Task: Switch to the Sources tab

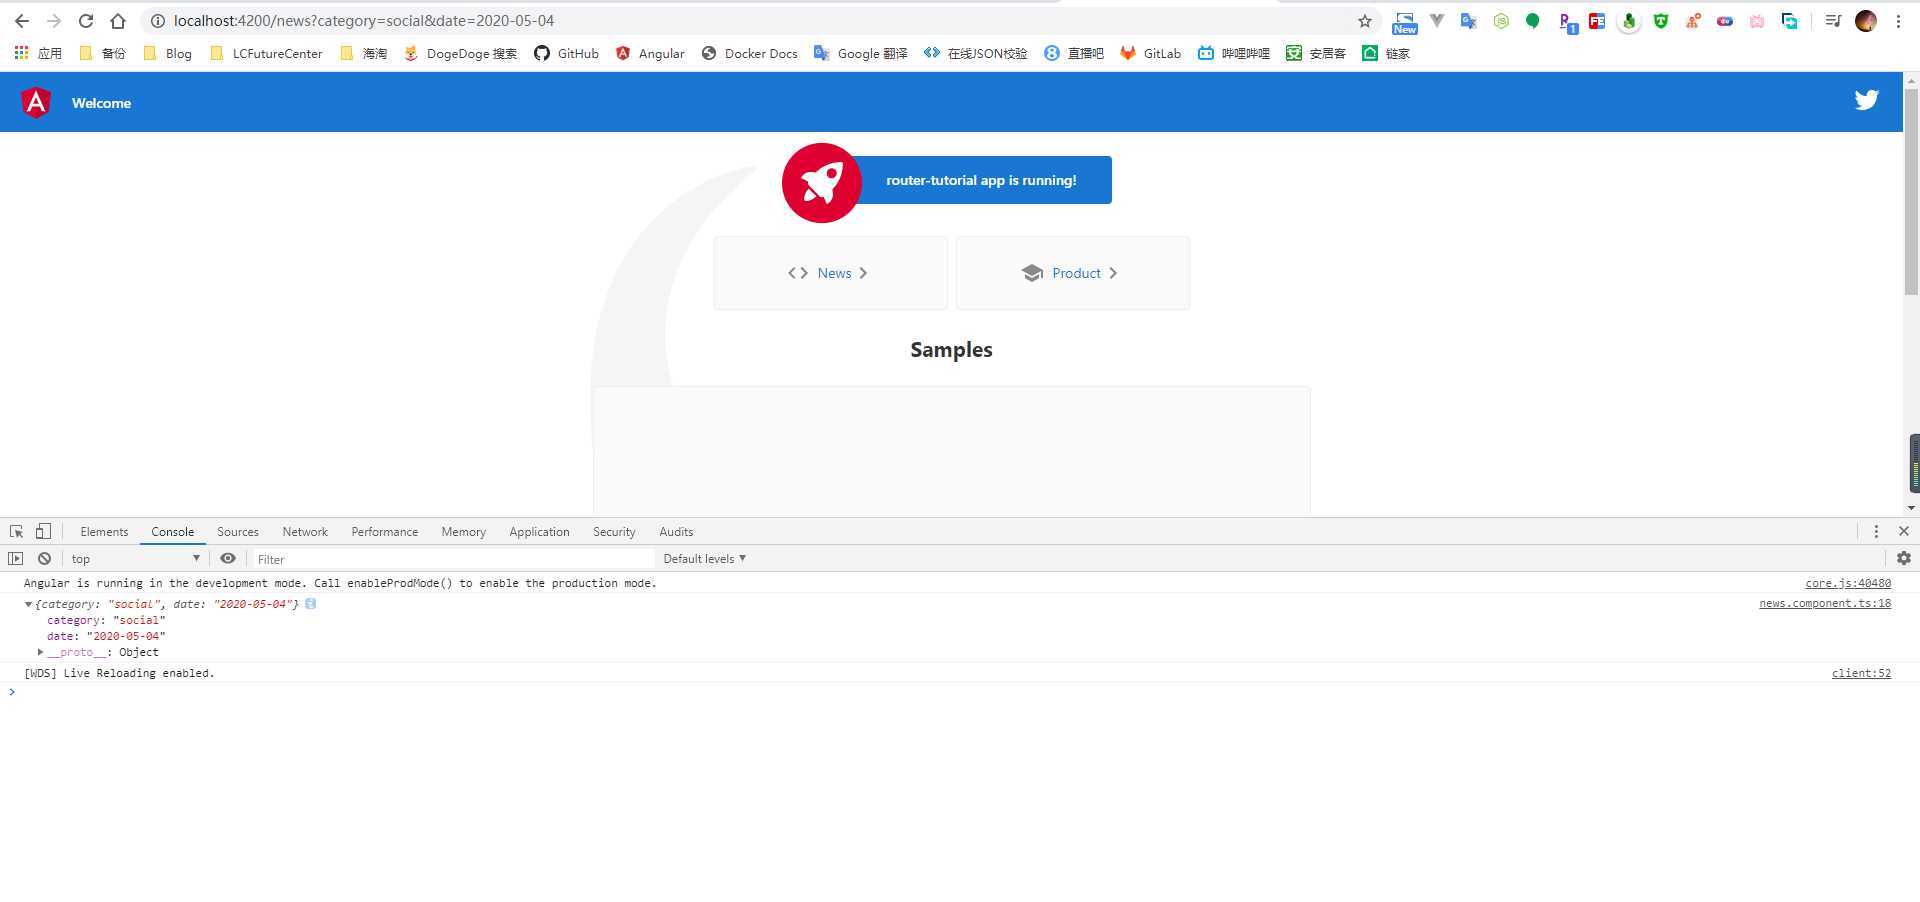Action: click(238, 531)
